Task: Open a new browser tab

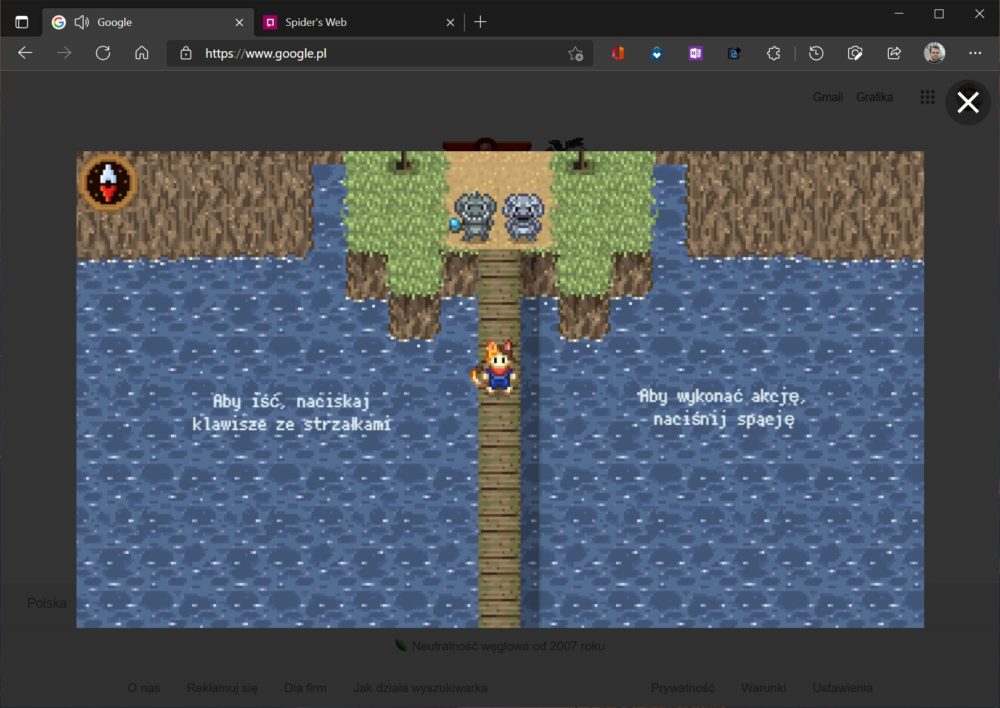Action: pos(480,22)
